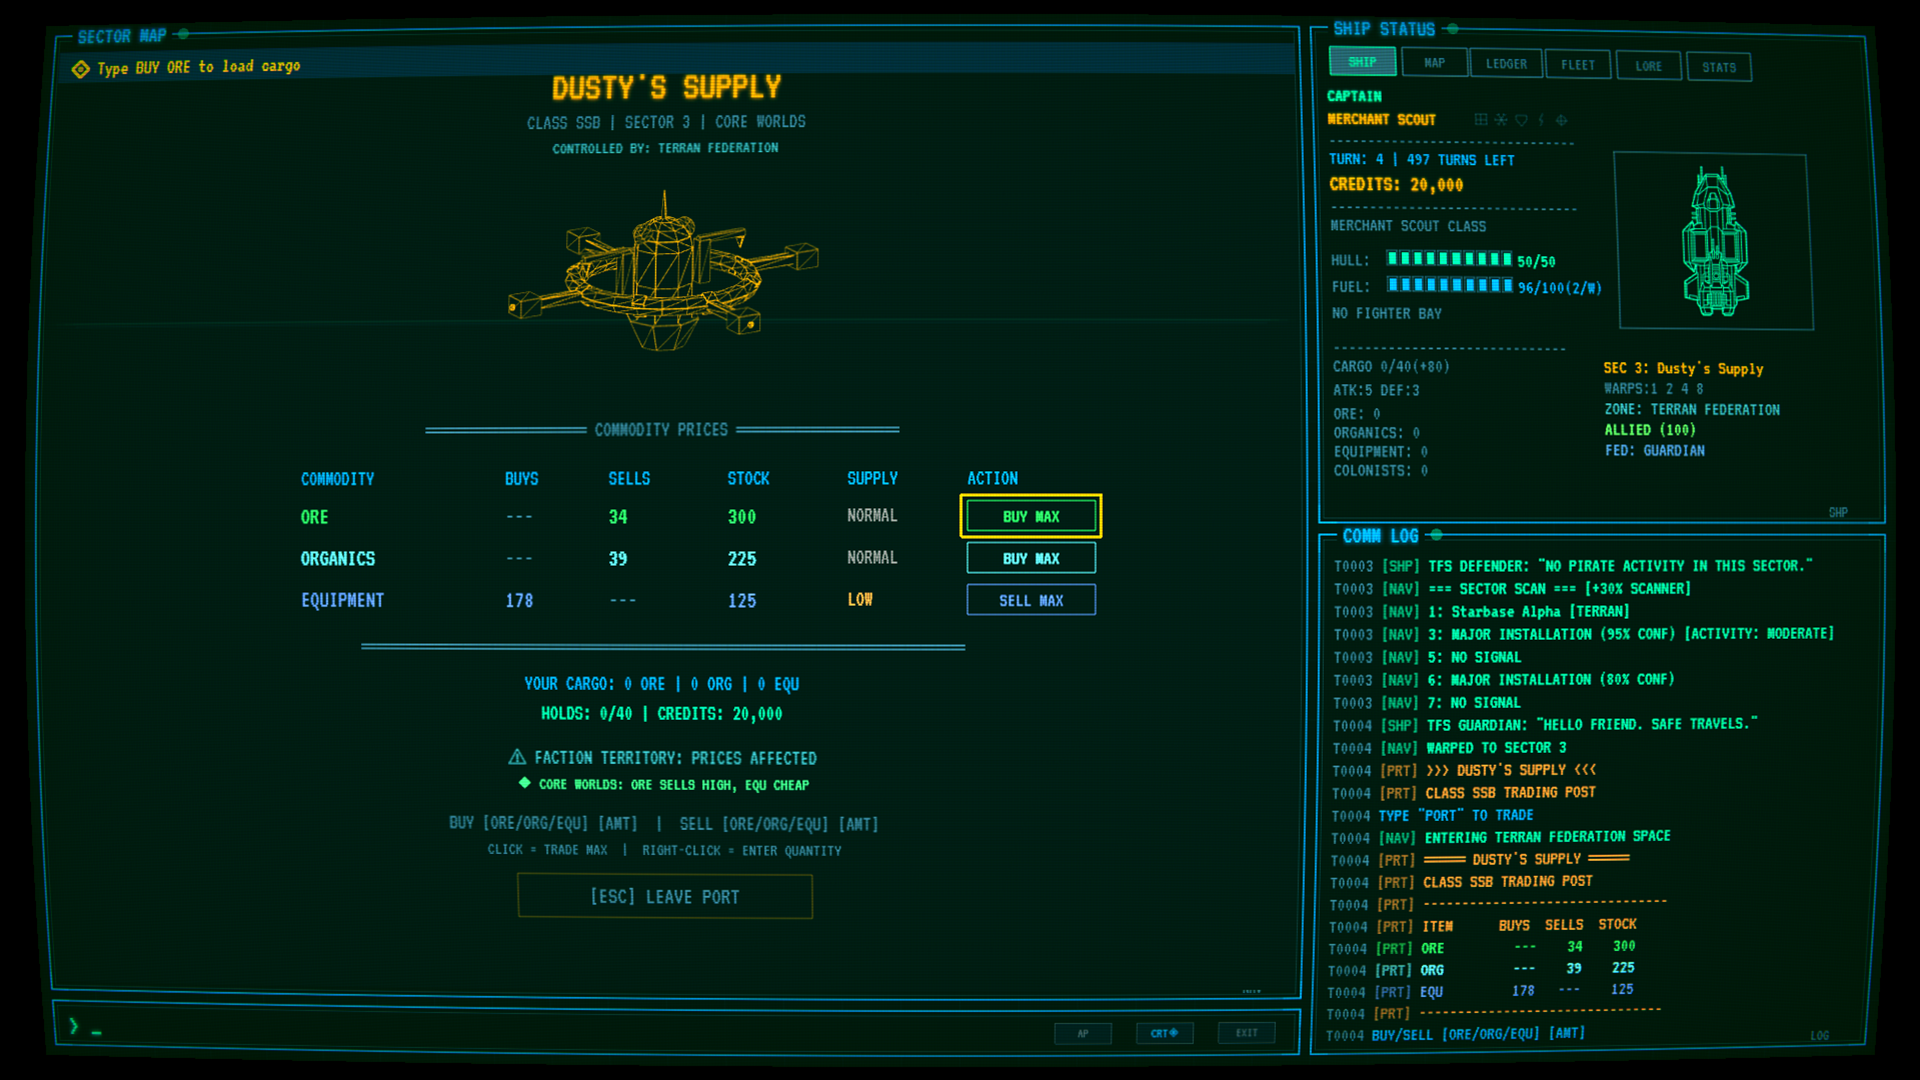Click the EXIT button in bottom bar

click(x=1246, y=1033)
